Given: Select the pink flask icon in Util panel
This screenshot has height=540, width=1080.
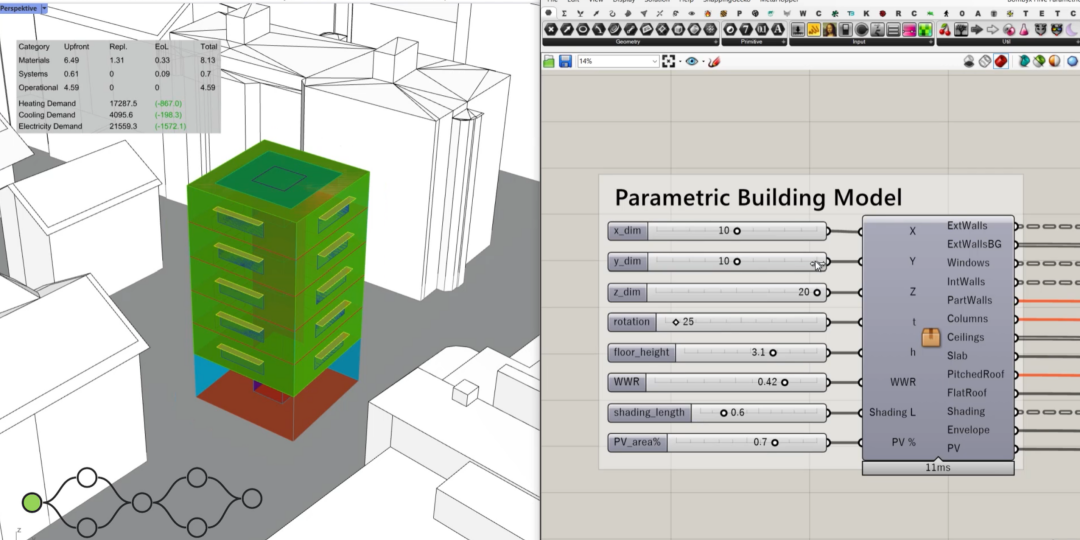Looking at the screenshot, I should [1024, 30].
